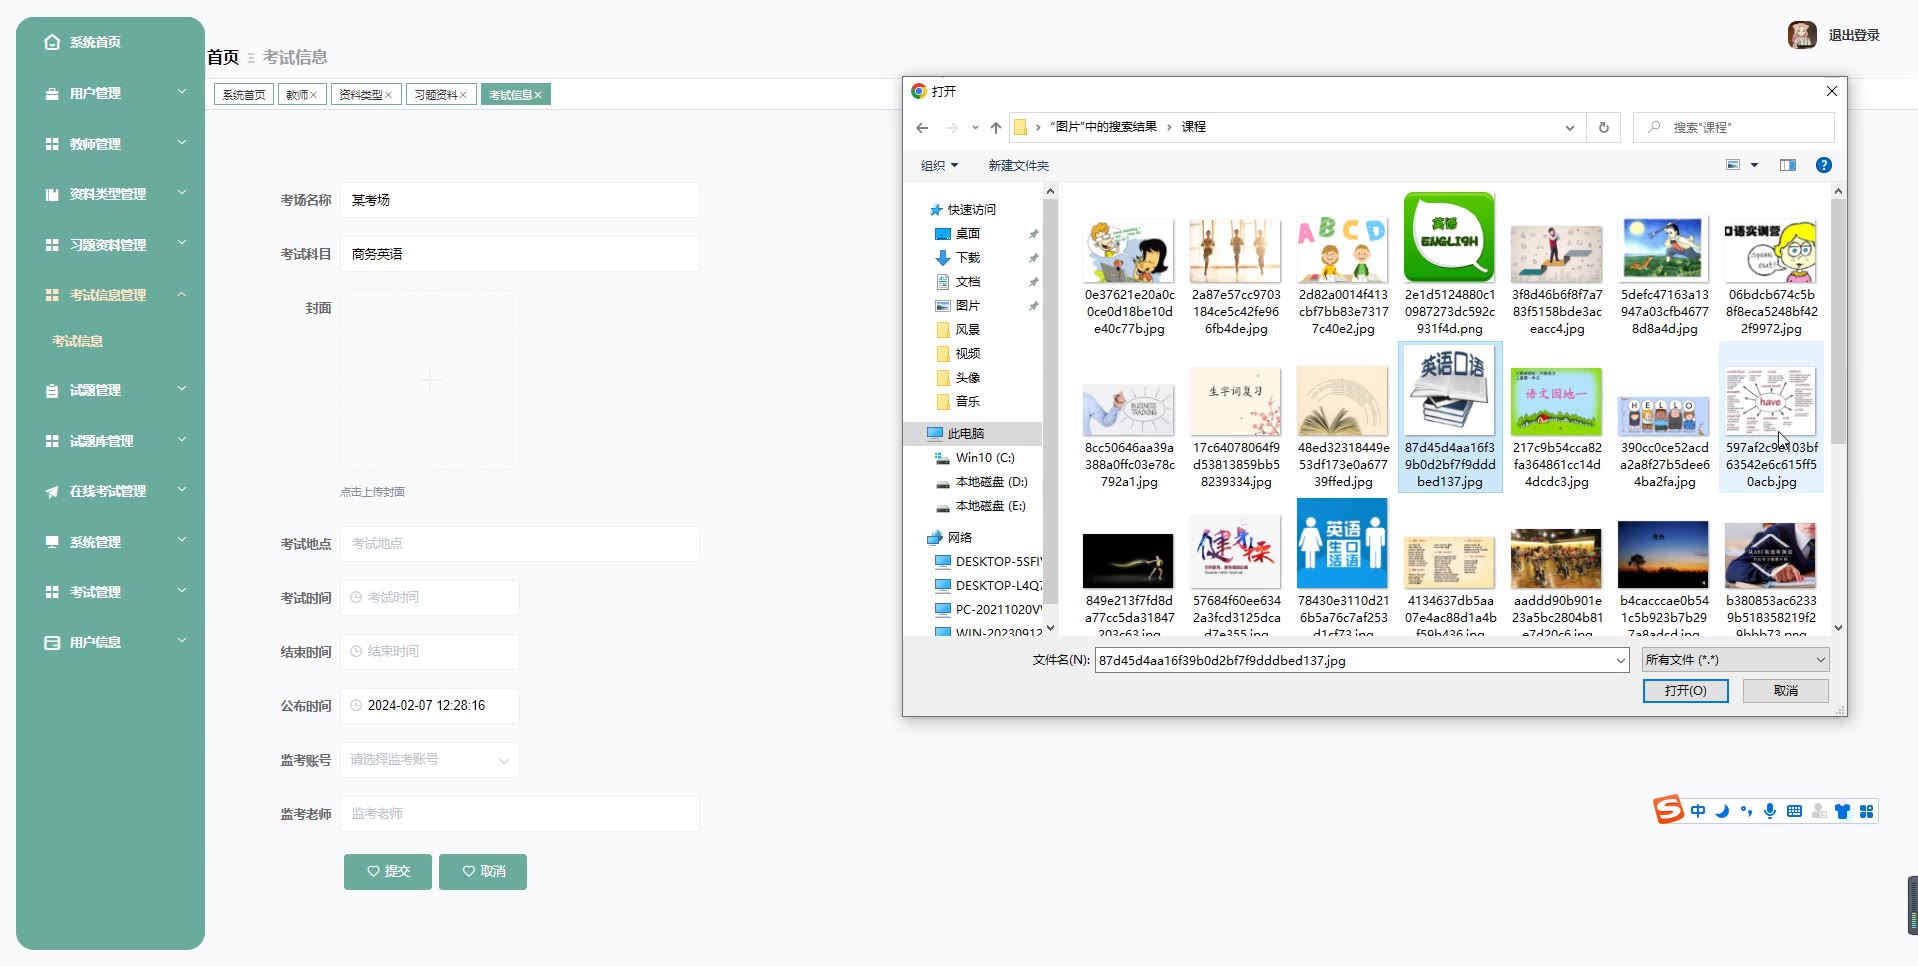Click the 考试地点 input field
The image size is (1918, 966).
coord(519,544)
